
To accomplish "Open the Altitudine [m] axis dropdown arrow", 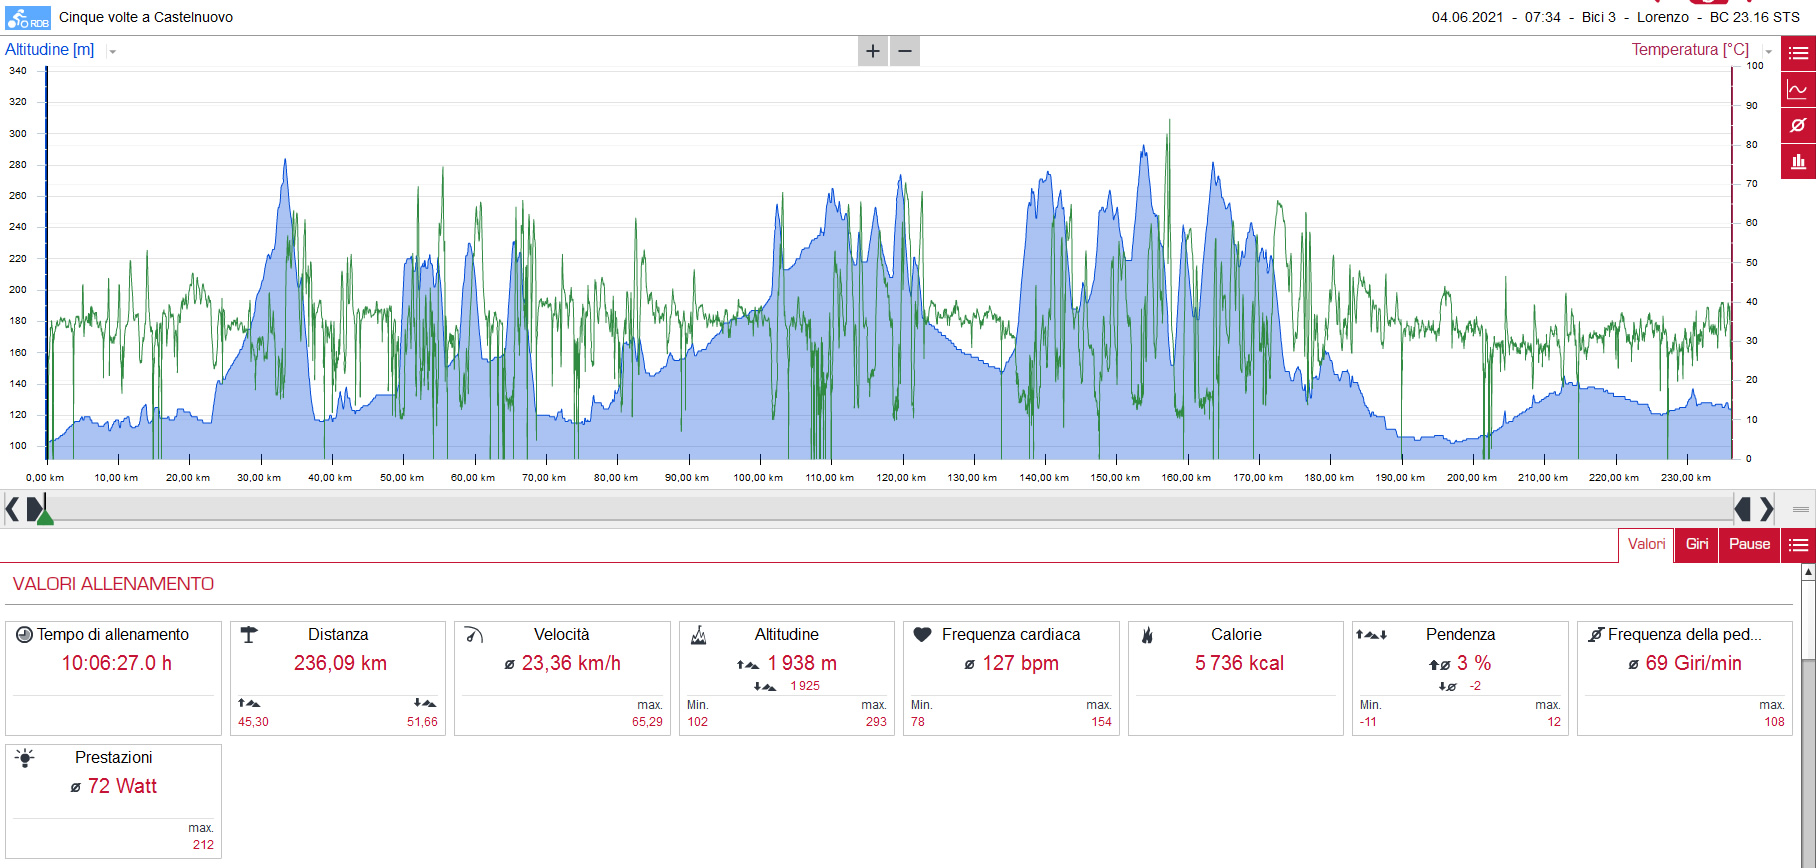I will pos(112,52).
